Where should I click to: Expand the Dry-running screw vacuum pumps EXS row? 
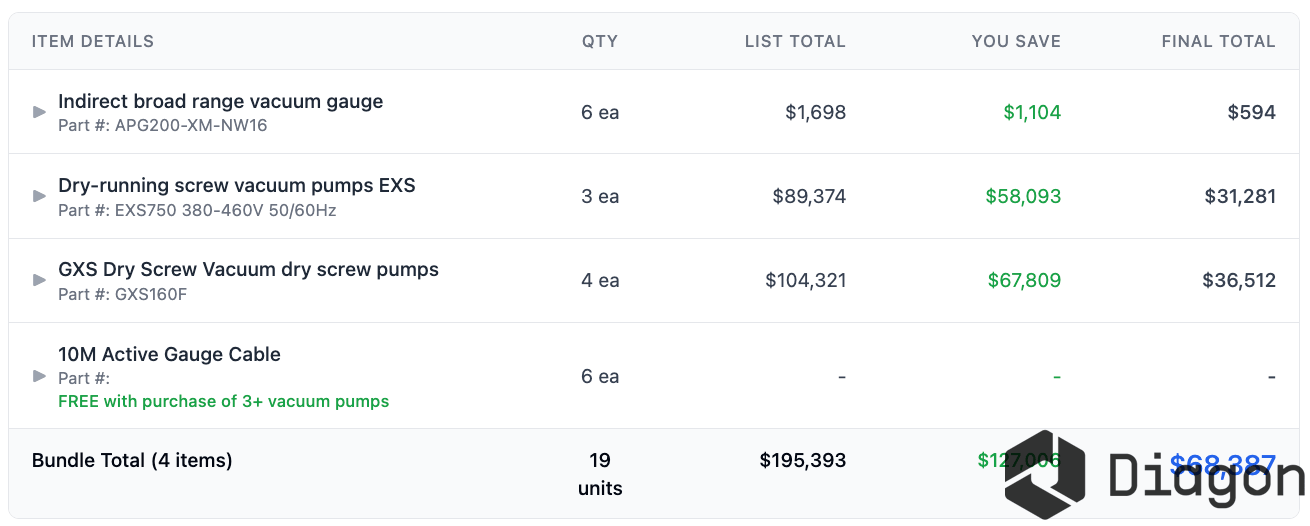[x=40, y=196]
